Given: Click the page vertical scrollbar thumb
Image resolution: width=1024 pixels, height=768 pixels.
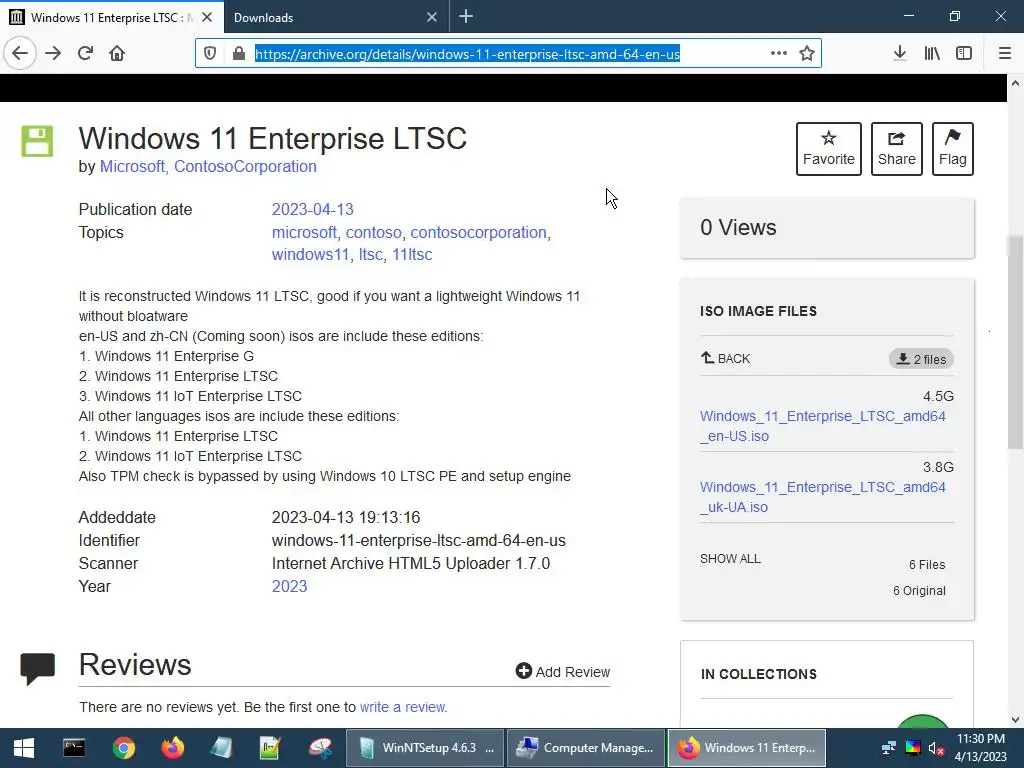Looking at the screenshot, I should point(1015,342).
